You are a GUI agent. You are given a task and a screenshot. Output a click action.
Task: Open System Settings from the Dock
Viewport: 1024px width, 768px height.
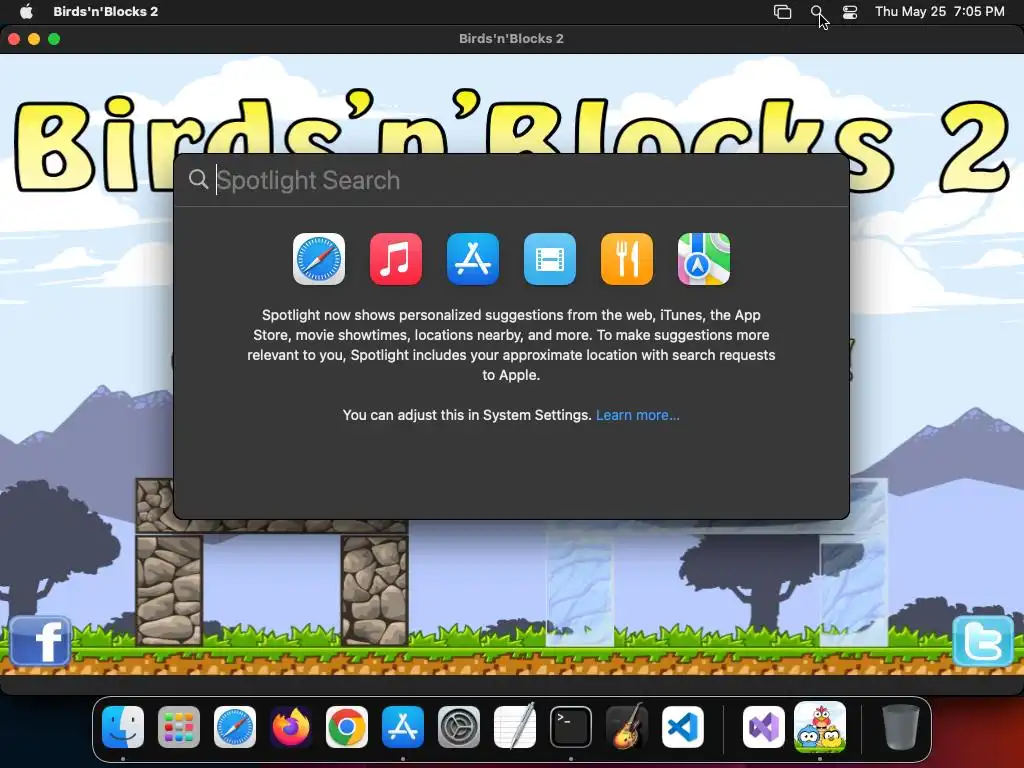[459, 727]
